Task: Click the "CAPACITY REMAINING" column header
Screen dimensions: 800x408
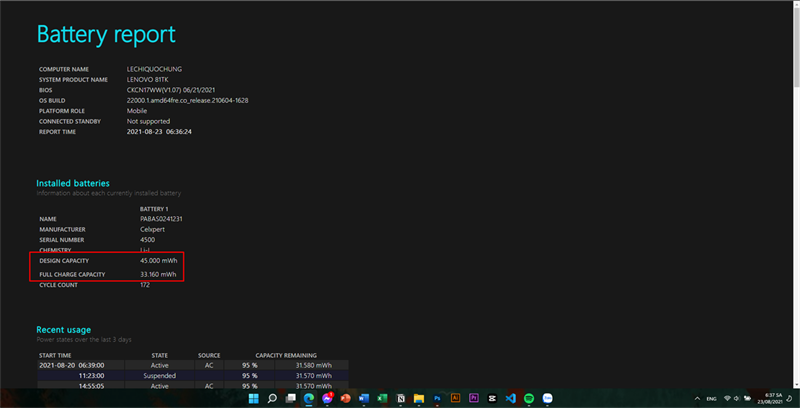Action: (x=286, y=355)
